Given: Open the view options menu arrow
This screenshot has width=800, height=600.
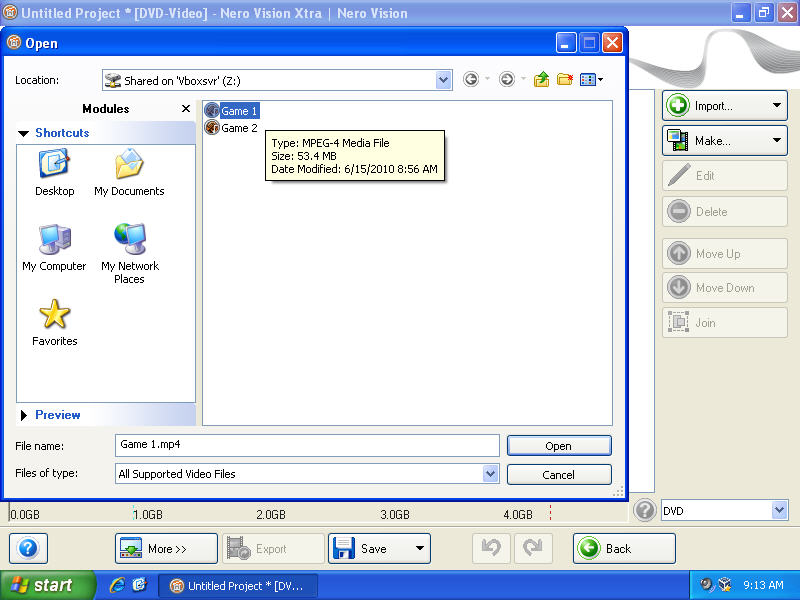Looking at the screenshot, I should [601, 80].
